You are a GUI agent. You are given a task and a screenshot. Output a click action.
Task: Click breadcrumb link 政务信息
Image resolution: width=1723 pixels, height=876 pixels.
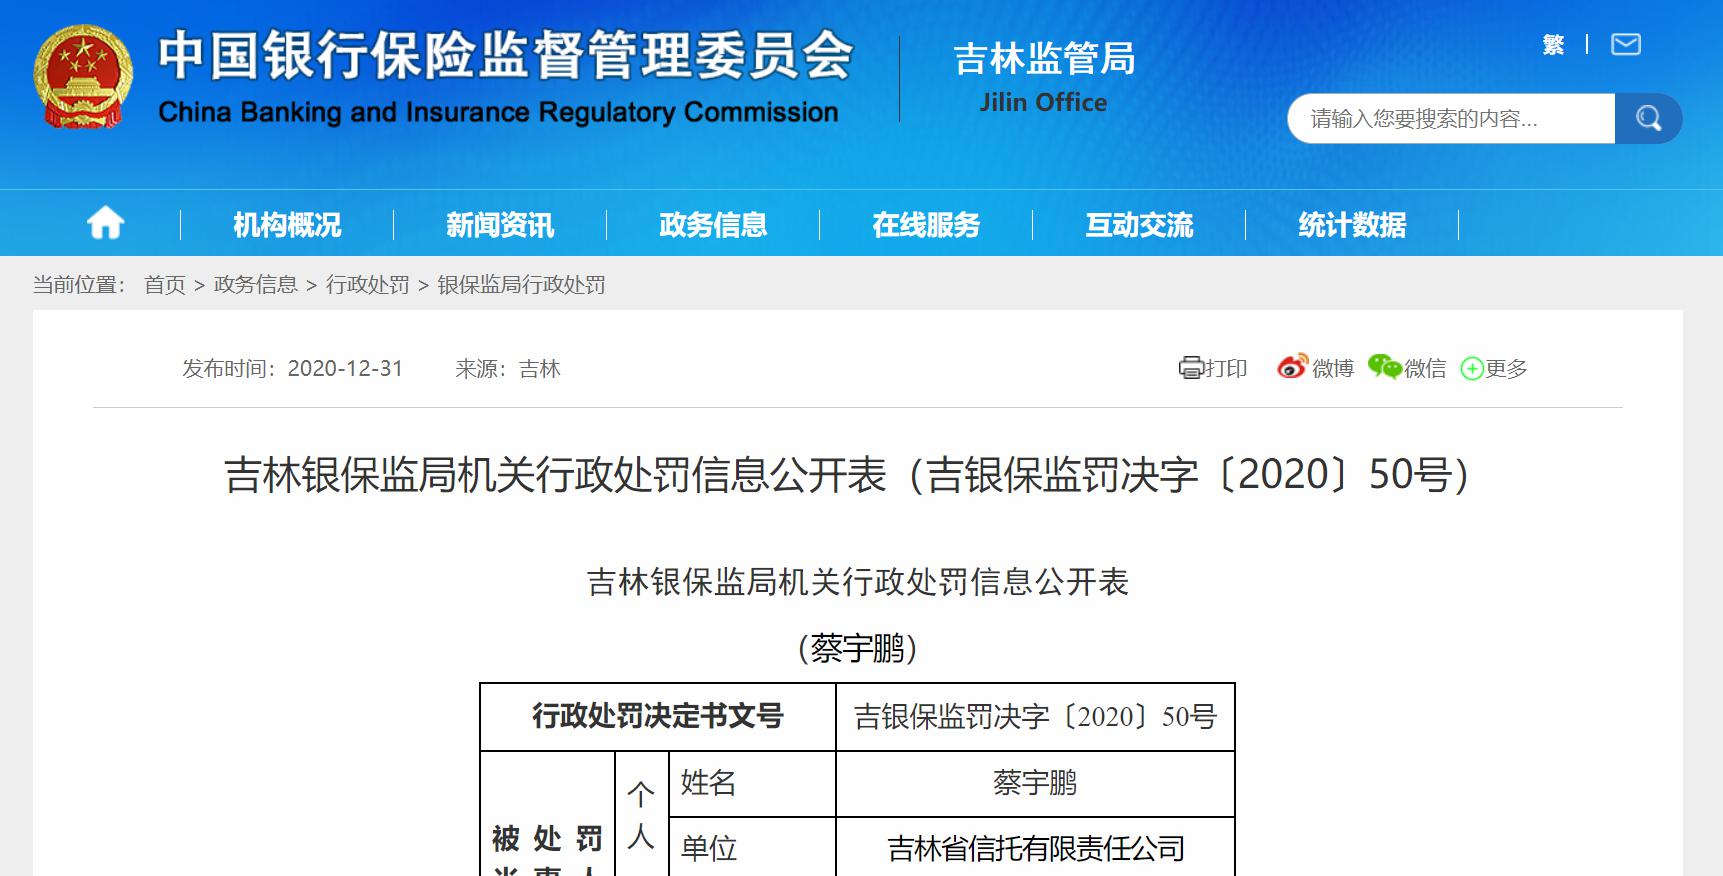tap(256, 285)
